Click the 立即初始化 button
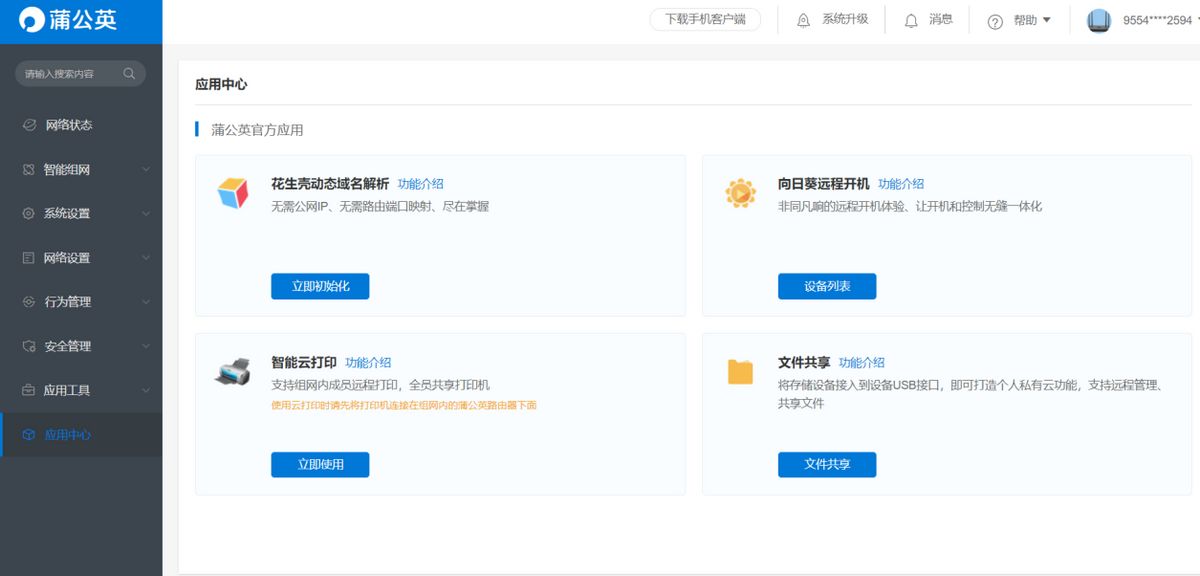The height and width of the screenshot is (576, 1200). 320,286
